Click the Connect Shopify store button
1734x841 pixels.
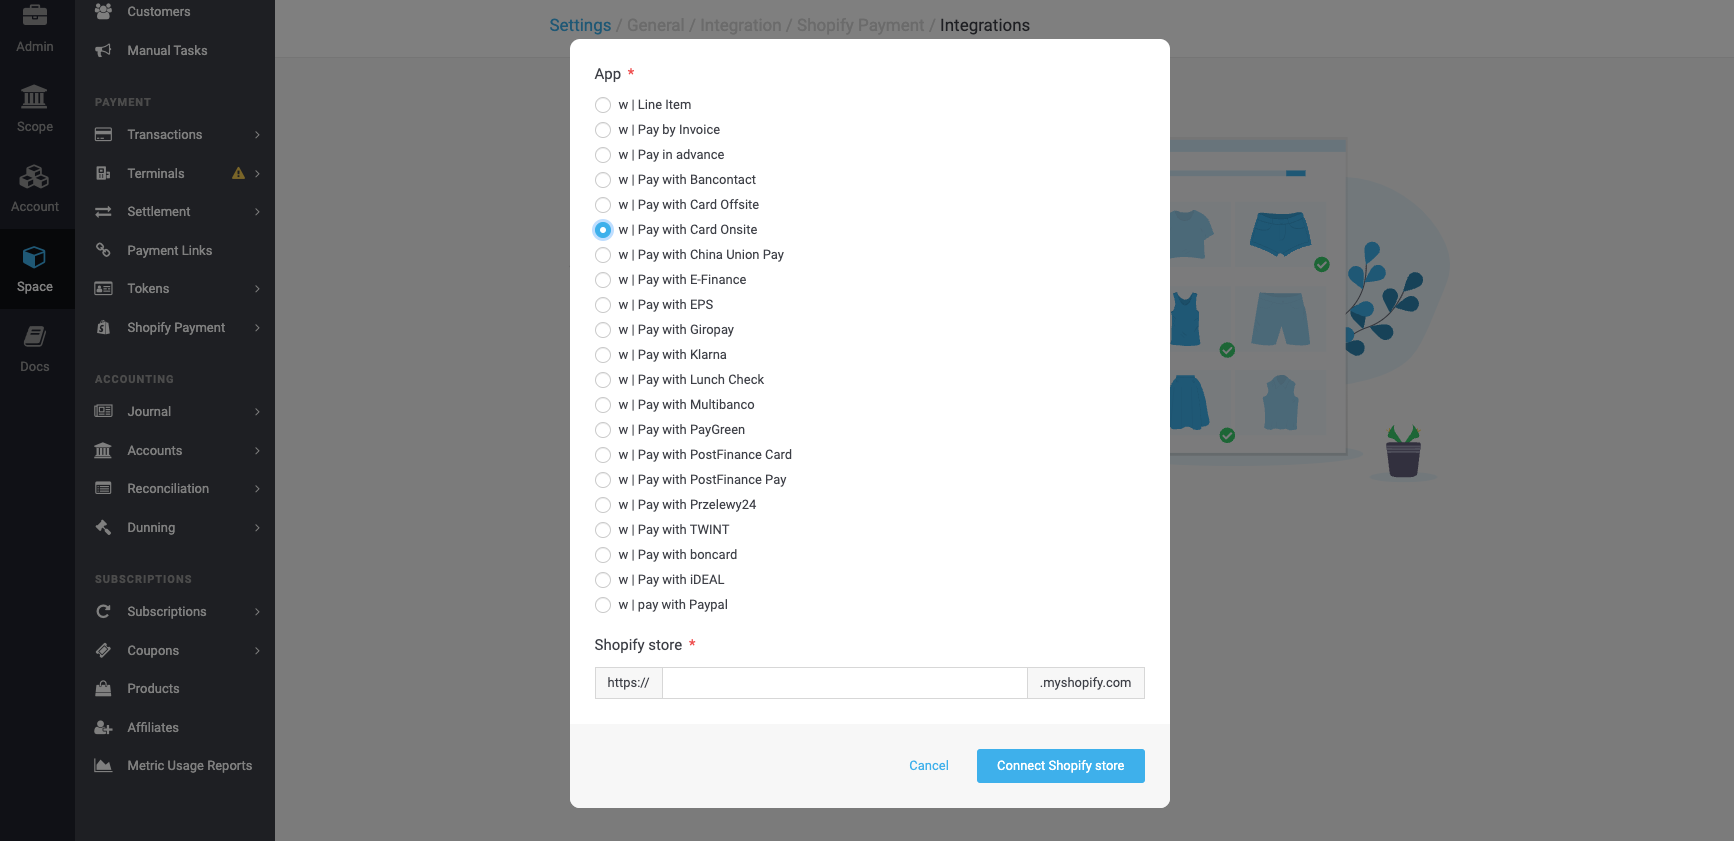[x=1060, y=766]
